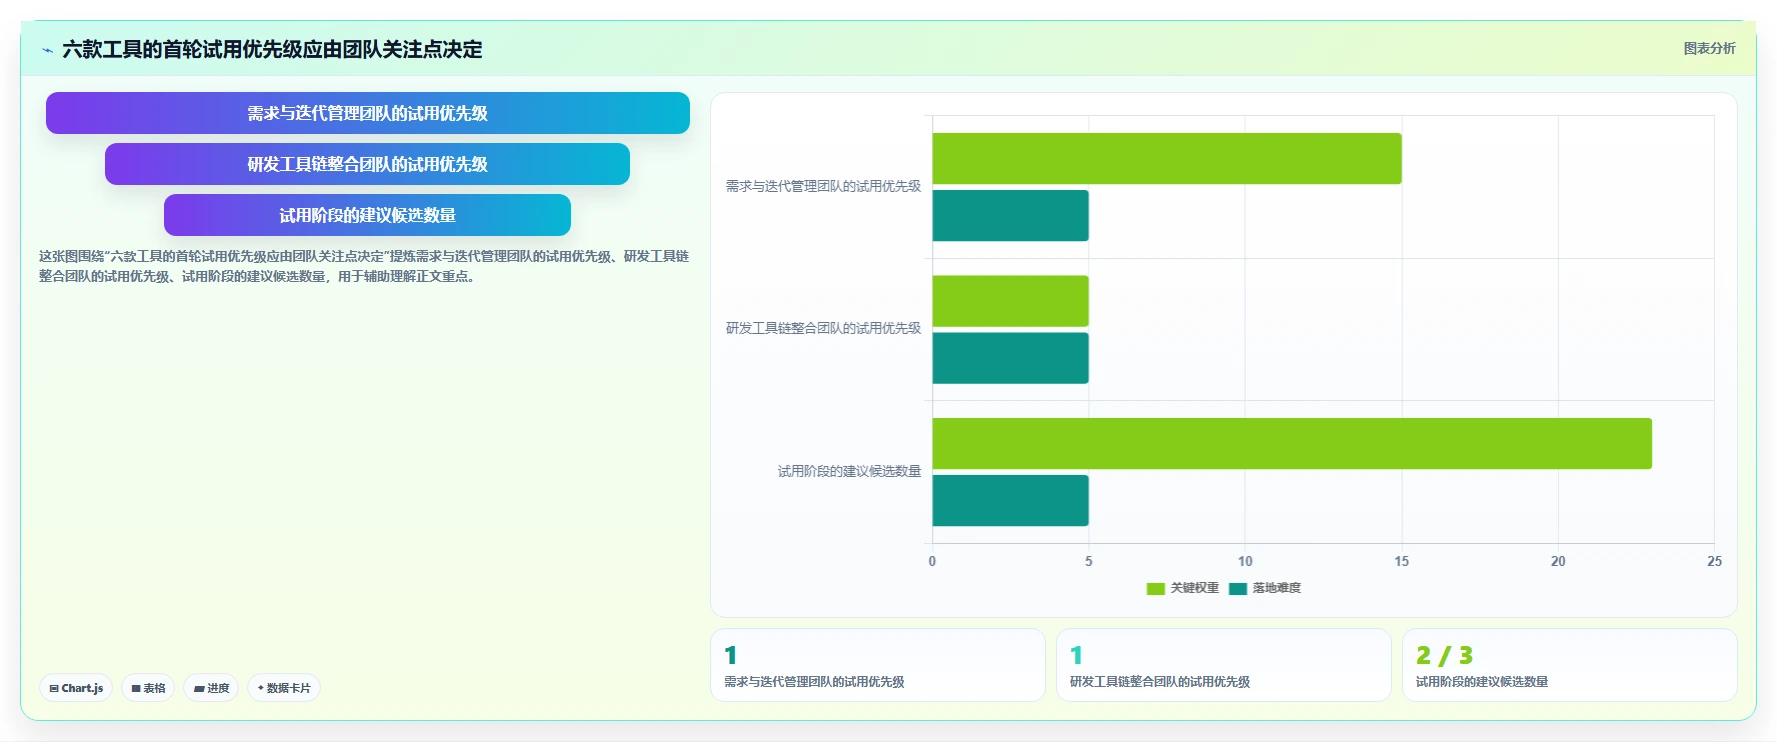Image resolution: width=1777 pixels, height=742 pixels.
Task: Select the 试用阶段的建议候选数量 funnel bar
Action: coord(368,215)
